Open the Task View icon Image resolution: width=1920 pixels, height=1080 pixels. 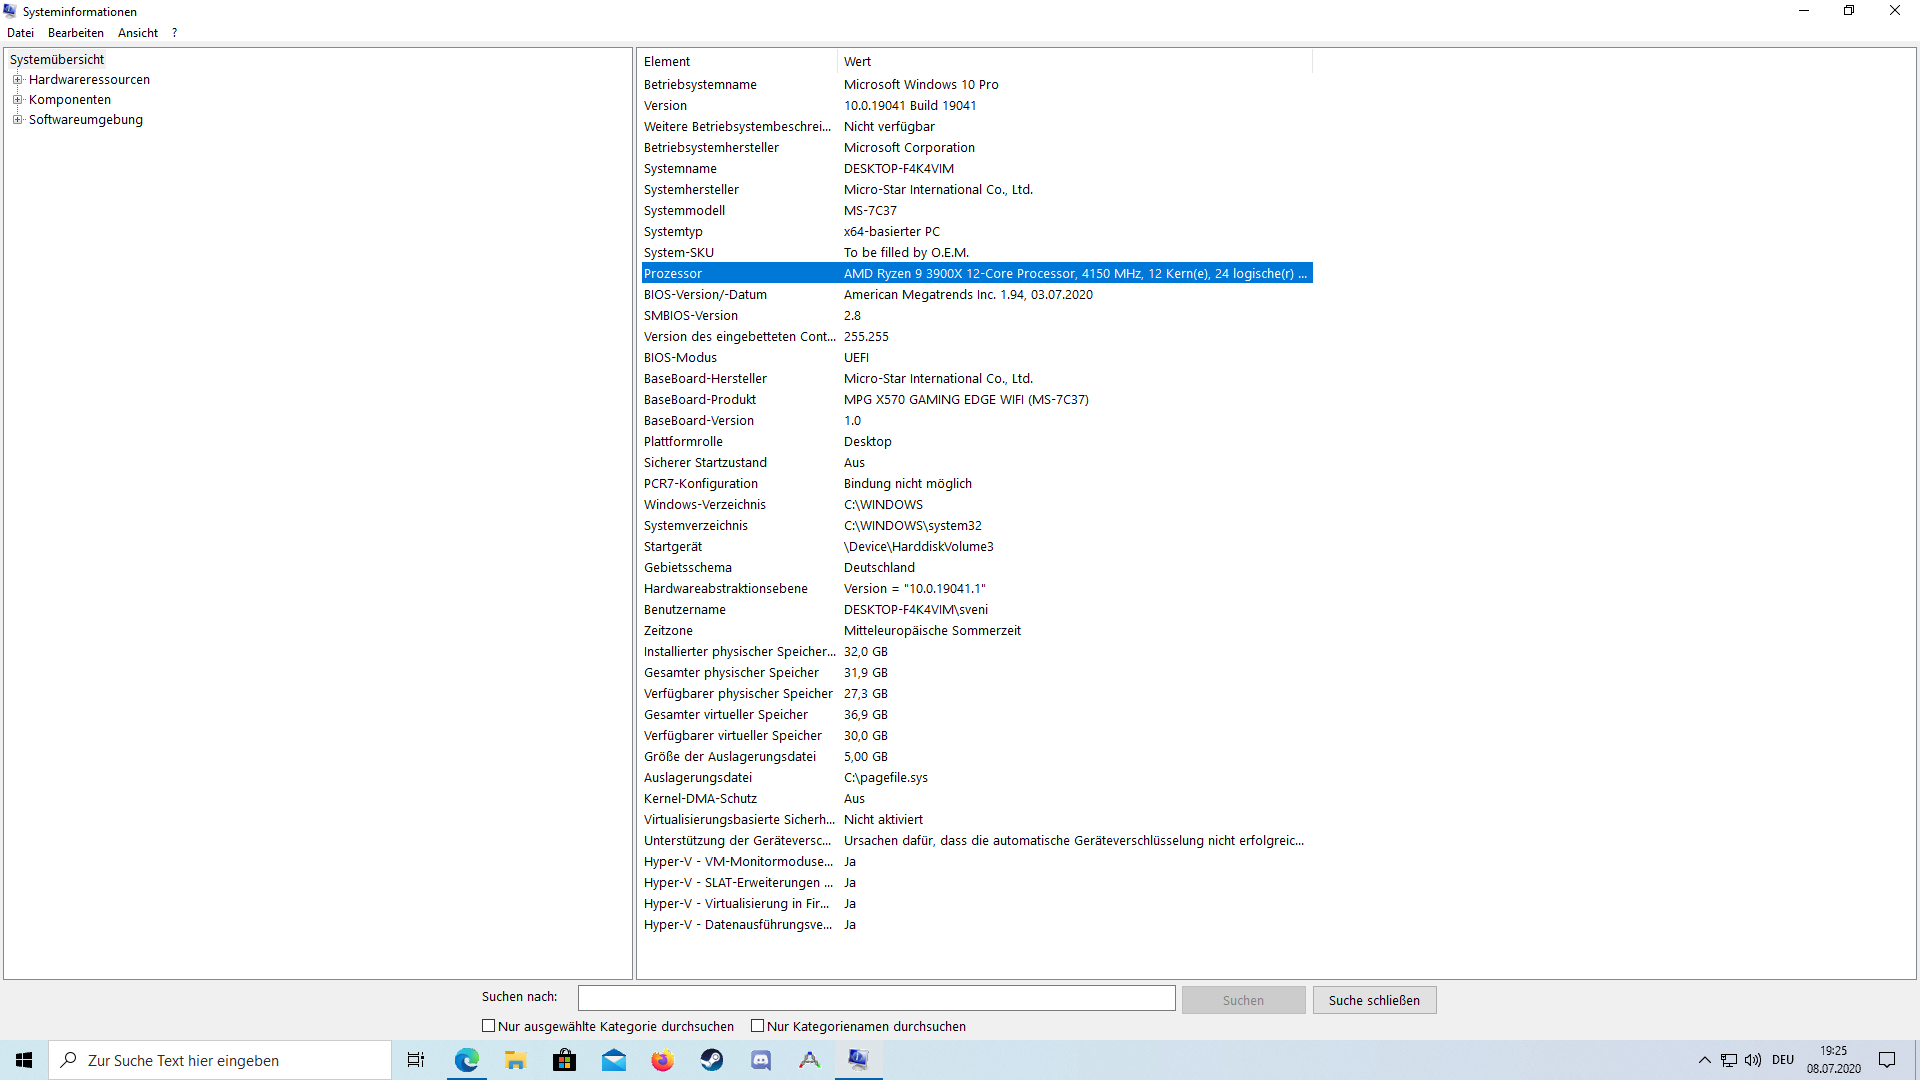tap(416, 1060)
